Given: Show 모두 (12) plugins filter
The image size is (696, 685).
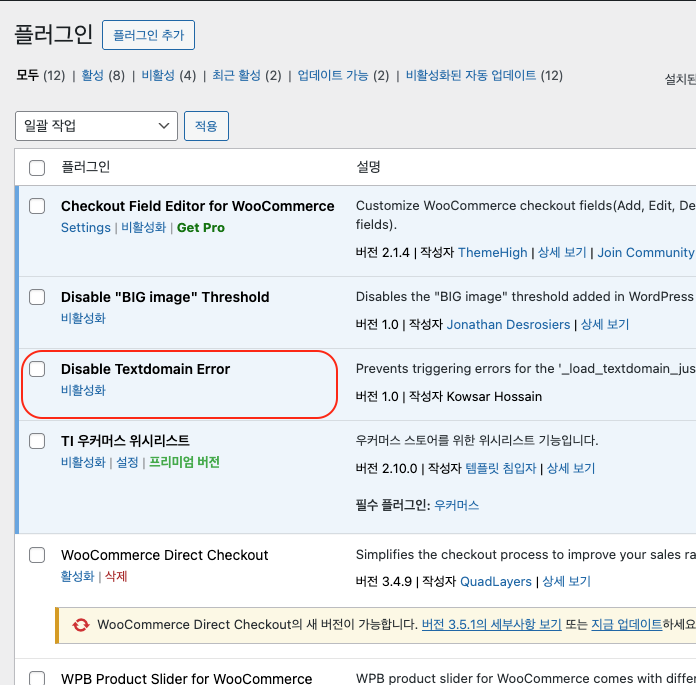Looking at the screenshot, I should coord(40,75).
